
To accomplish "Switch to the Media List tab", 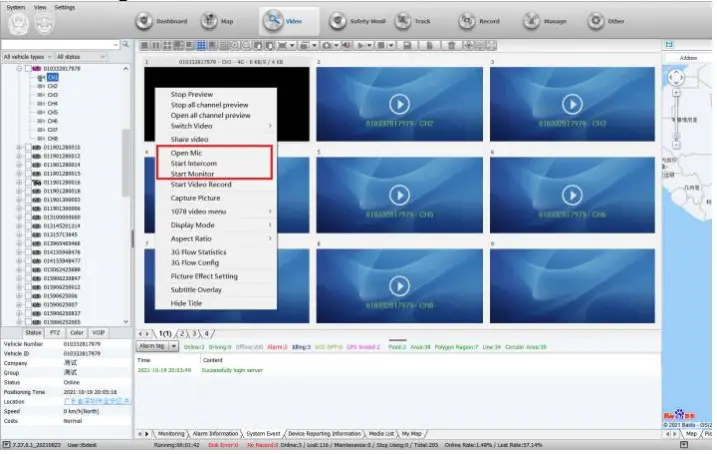I will 381,433.
